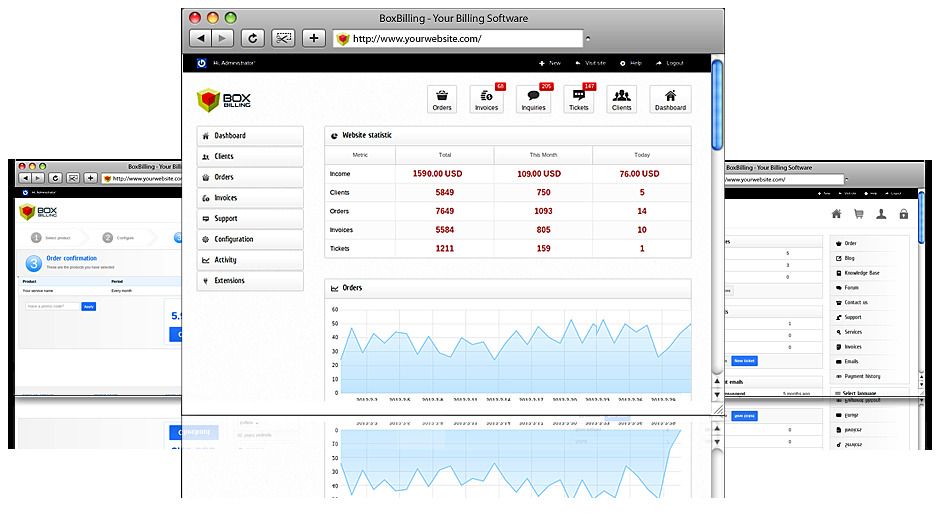Viewport: 944px width, 513px height.
Task: Click the blue New ticket button
Action: (745, 360)
